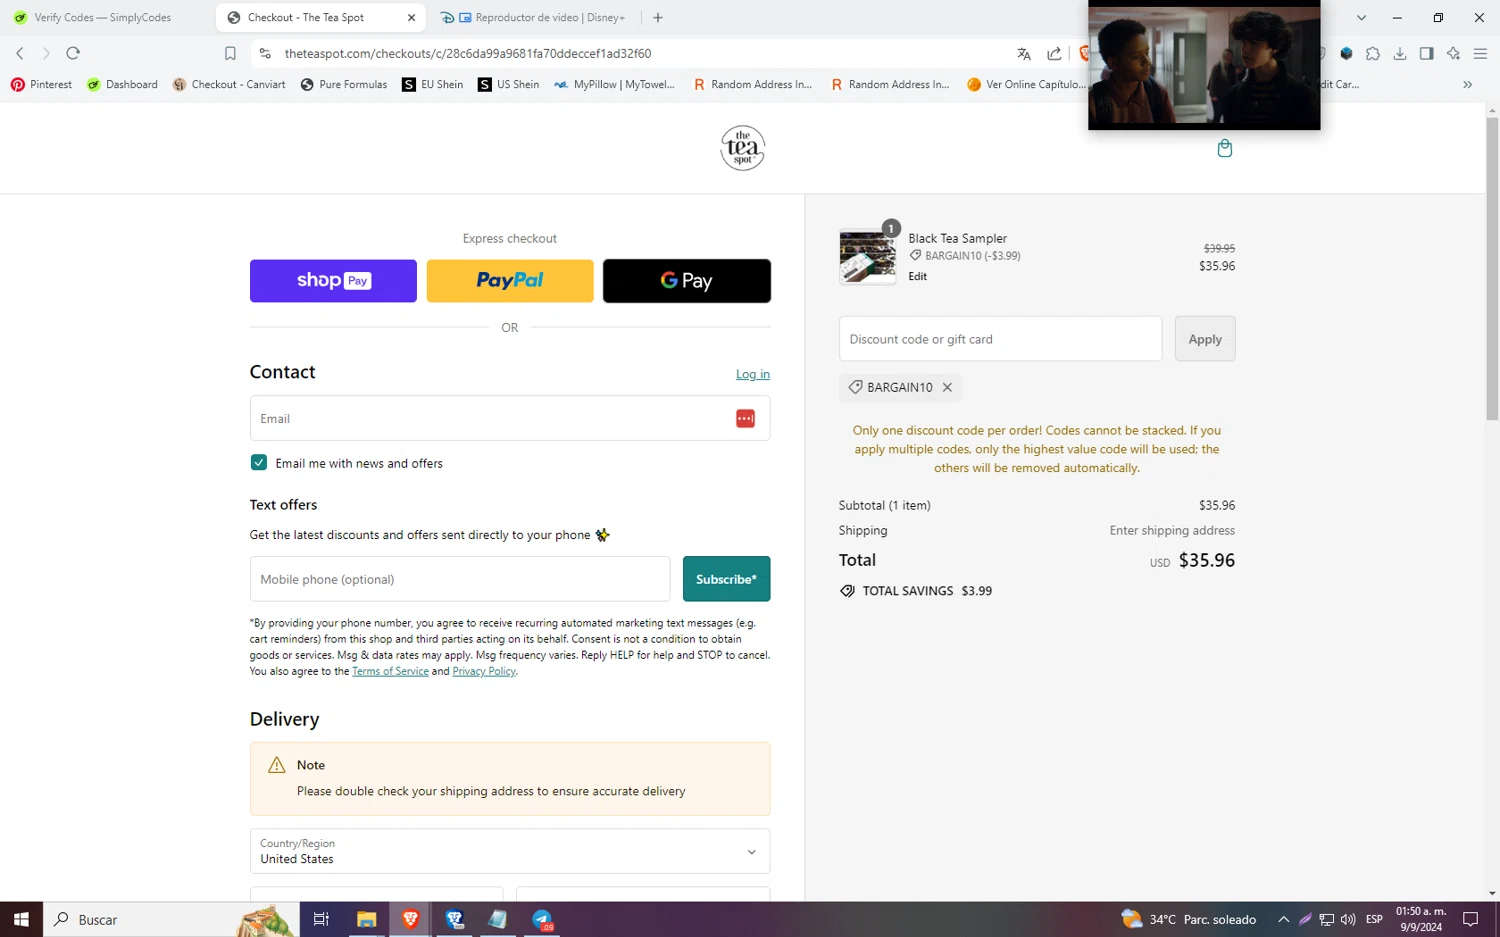1500x937 pixels.
Task: Click the Black Tea Sampler product thumbnail
Action: [x=867, y=256]
